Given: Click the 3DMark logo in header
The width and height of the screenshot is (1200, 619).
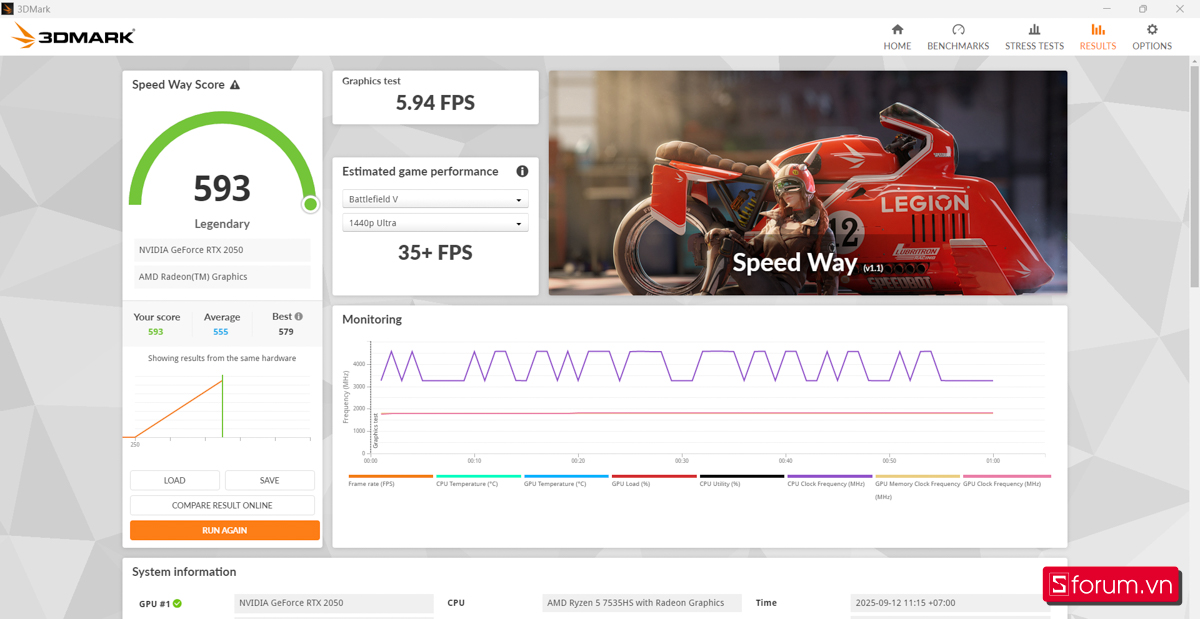Looking at the screenshot, I should [x=73, y=37].
